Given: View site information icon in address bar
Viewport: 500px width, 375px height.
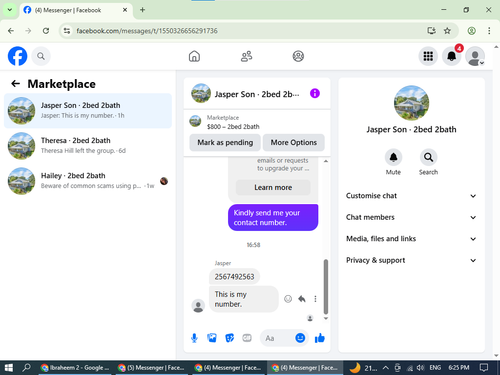Looking at the screenshot, I should 67,31.
